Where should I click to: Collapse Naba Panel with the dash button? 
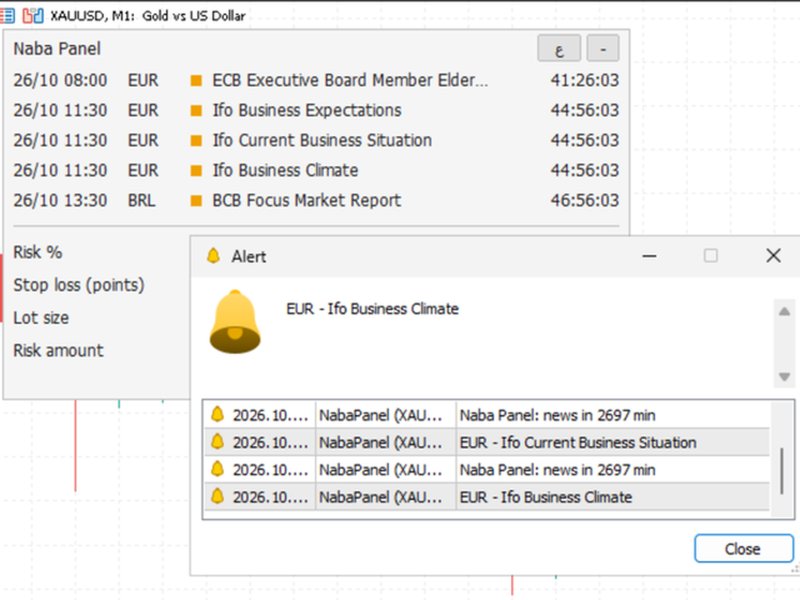click(x=603, y=48)
